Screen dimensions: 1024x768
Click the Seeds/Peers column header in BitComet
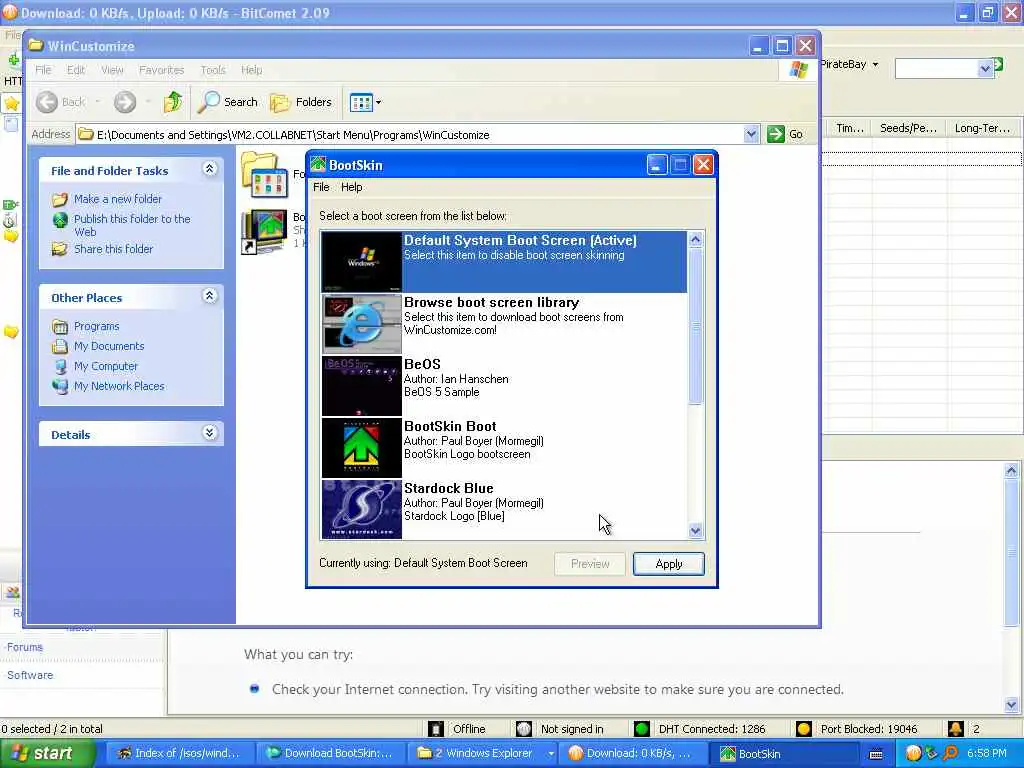click(x=908, y=128)
